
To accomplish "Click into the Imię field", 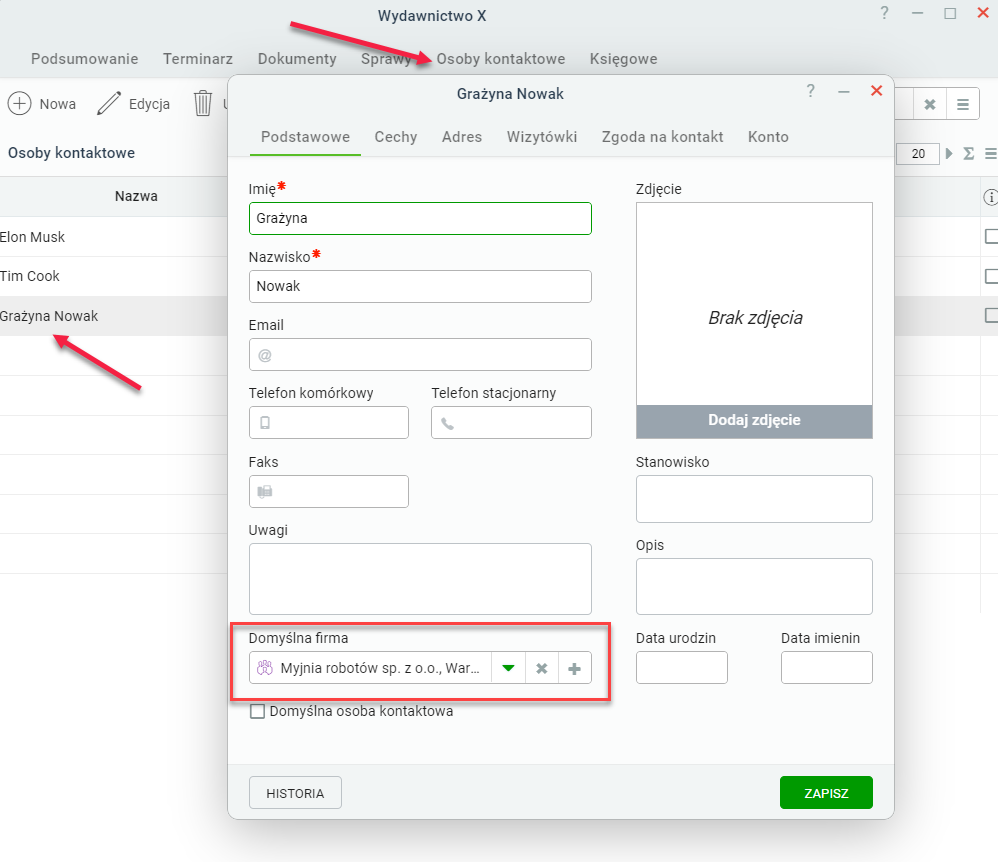I will click(x=420, y=218).
